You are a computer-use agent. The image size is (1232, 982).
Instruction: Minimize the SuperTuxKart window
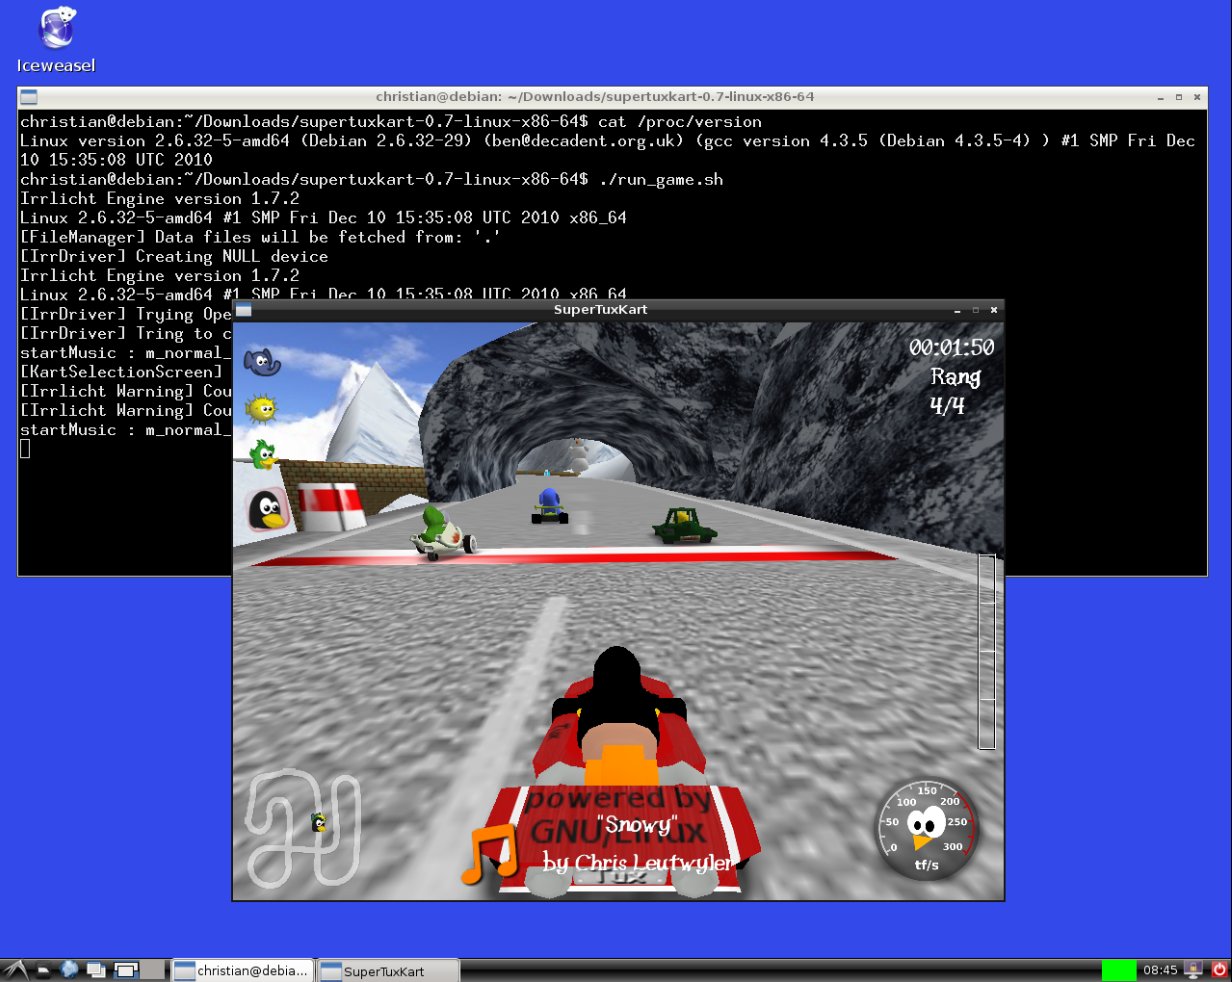957,310
